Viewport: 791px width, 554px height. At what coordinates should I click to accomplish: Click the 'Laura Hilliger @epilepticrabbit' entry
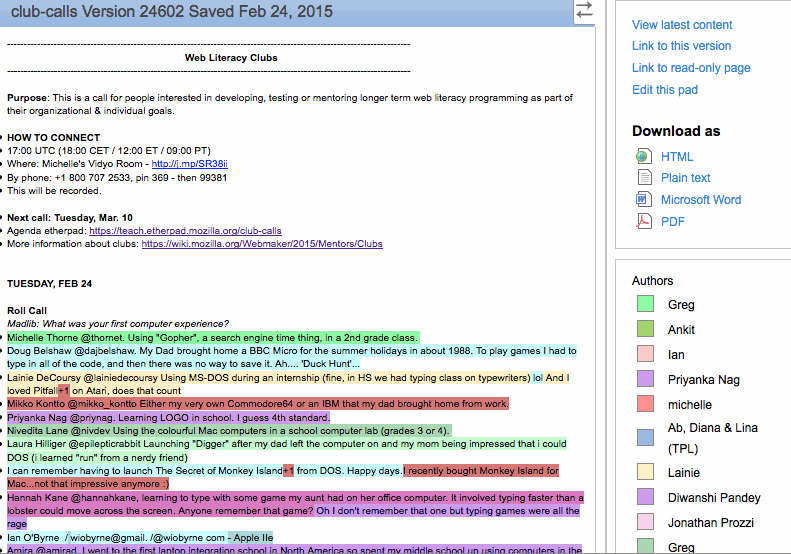[x=287, y=451]
